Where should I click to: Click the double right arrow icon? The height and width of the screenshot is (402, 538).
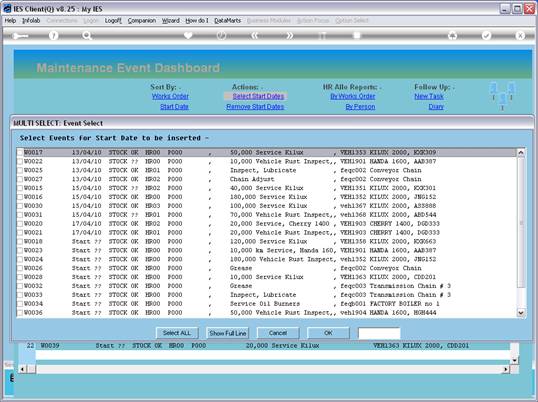[x=289, y=35]
